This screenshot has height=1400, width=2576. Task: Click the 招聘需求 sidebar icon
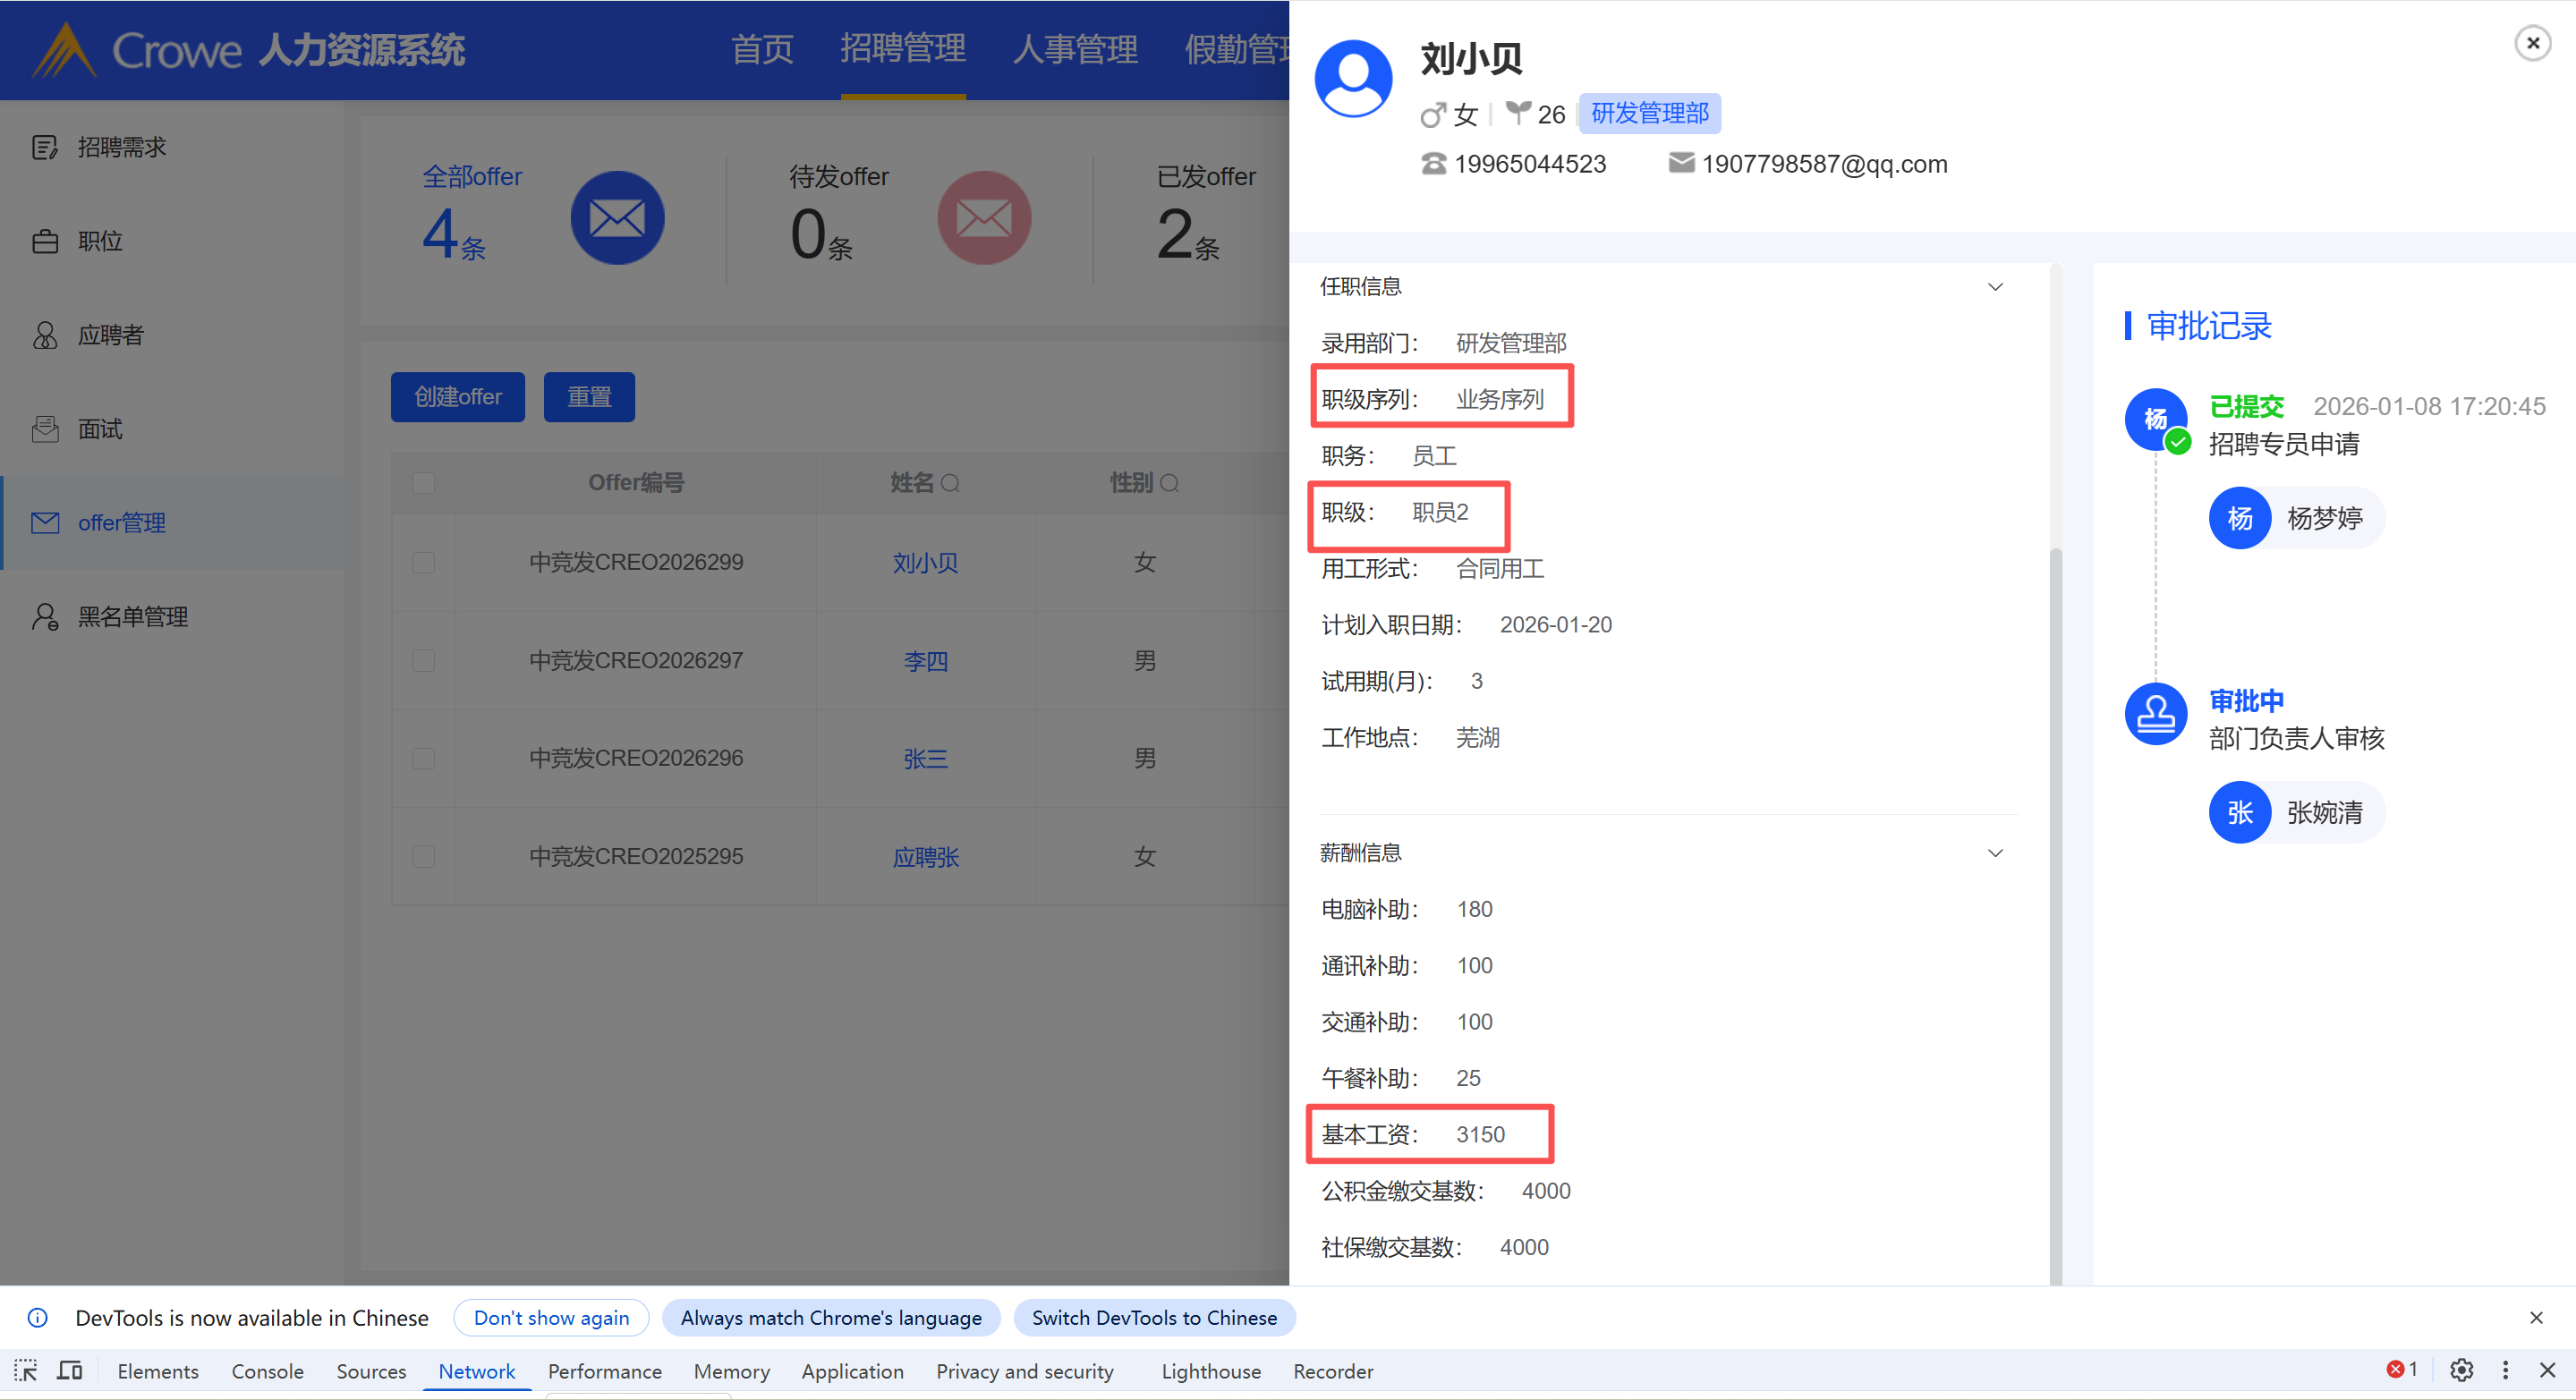point(45,148)
